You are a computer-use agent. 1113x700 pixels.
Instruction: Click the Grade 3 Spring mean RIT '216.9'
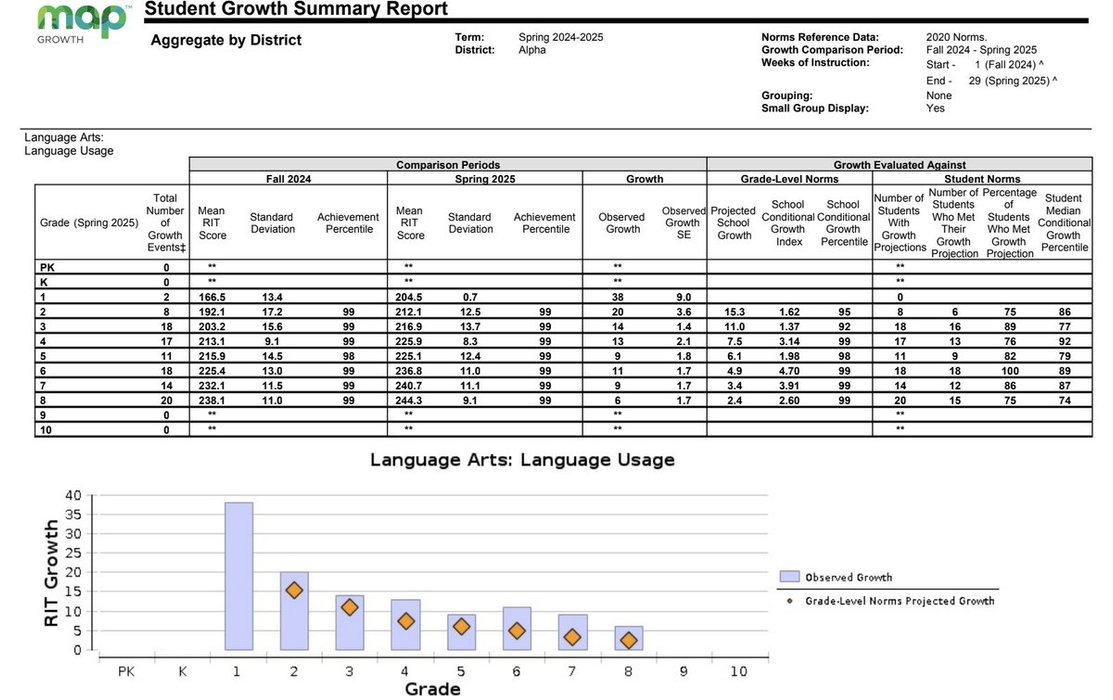coord(409,327)
